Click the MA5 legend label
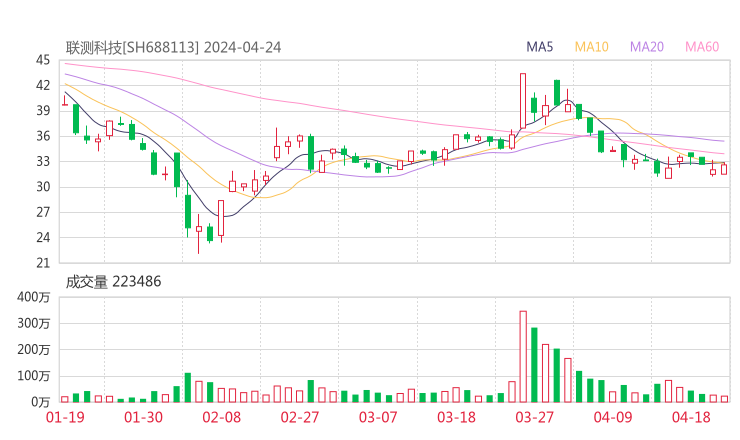Viewport: 740px width, 440px height. pos(539,47)
